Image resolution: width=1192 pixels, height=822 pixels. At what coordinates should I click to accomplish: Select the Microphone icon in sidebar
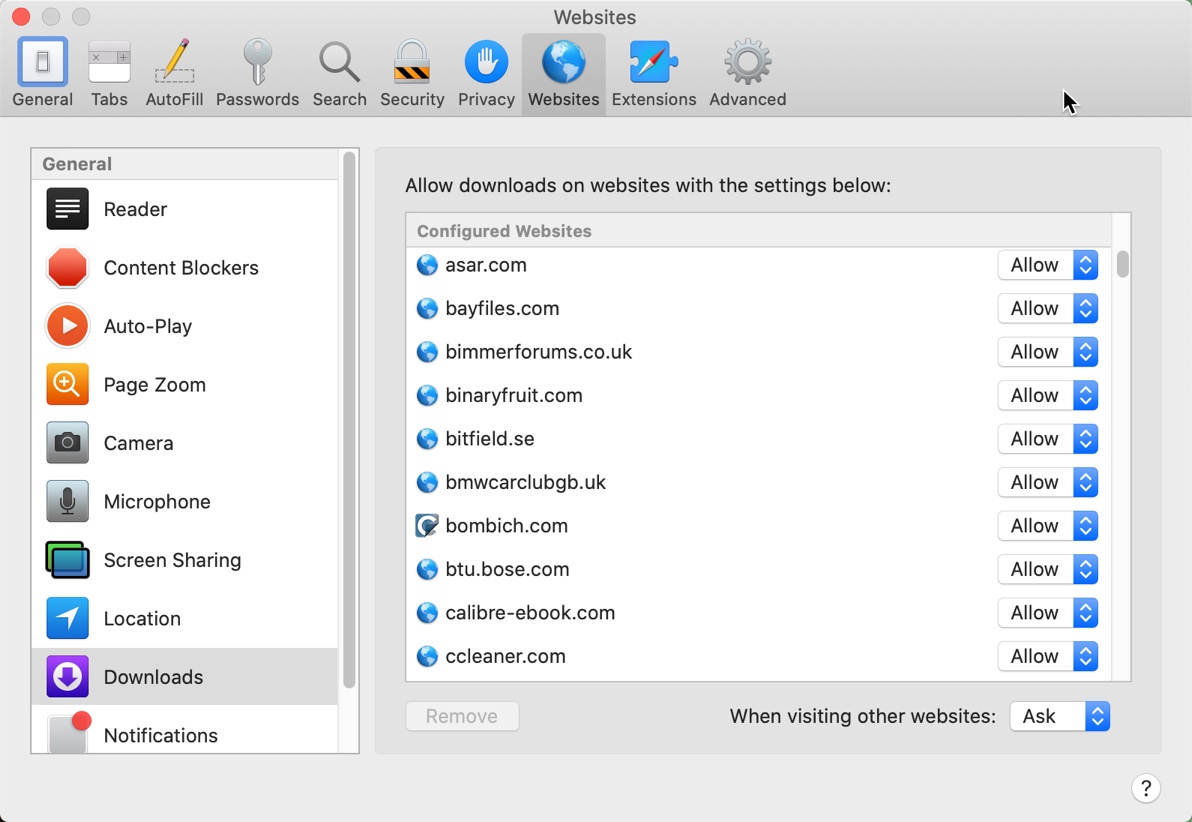pos(68,501)
